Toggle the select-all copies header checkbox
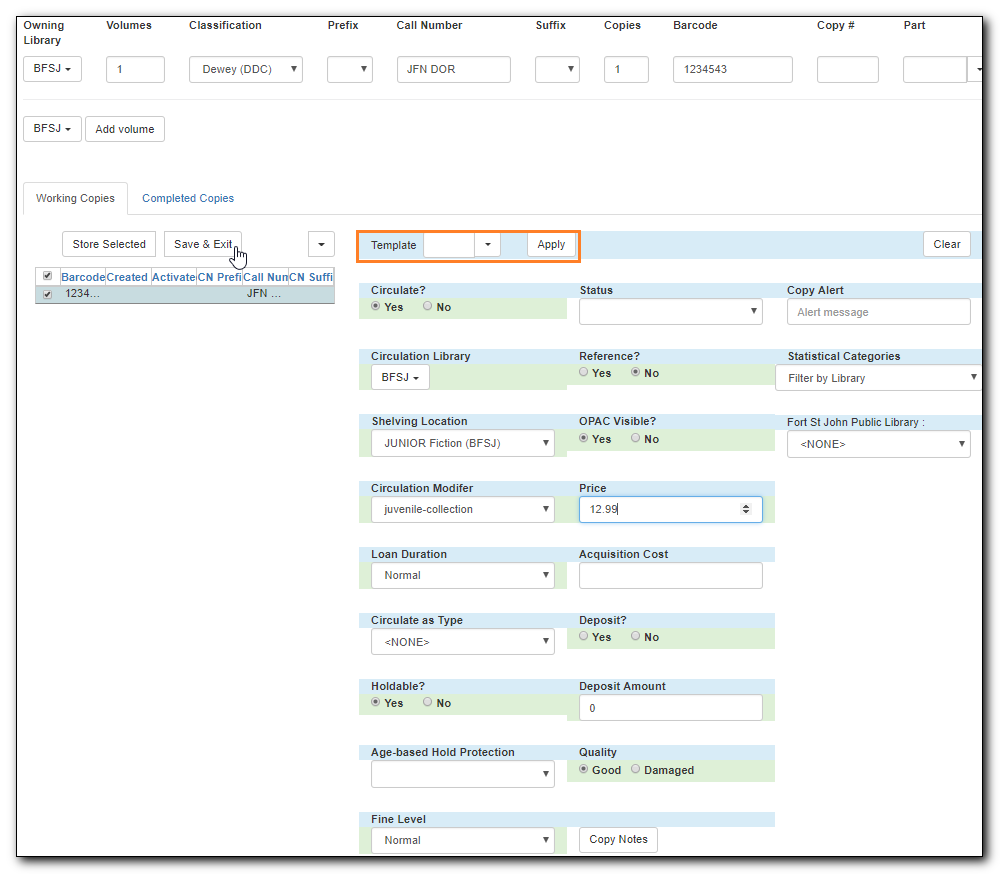The height and width of the screenshot is (874, 1000). pyautogui.click(x=47, y=276)
